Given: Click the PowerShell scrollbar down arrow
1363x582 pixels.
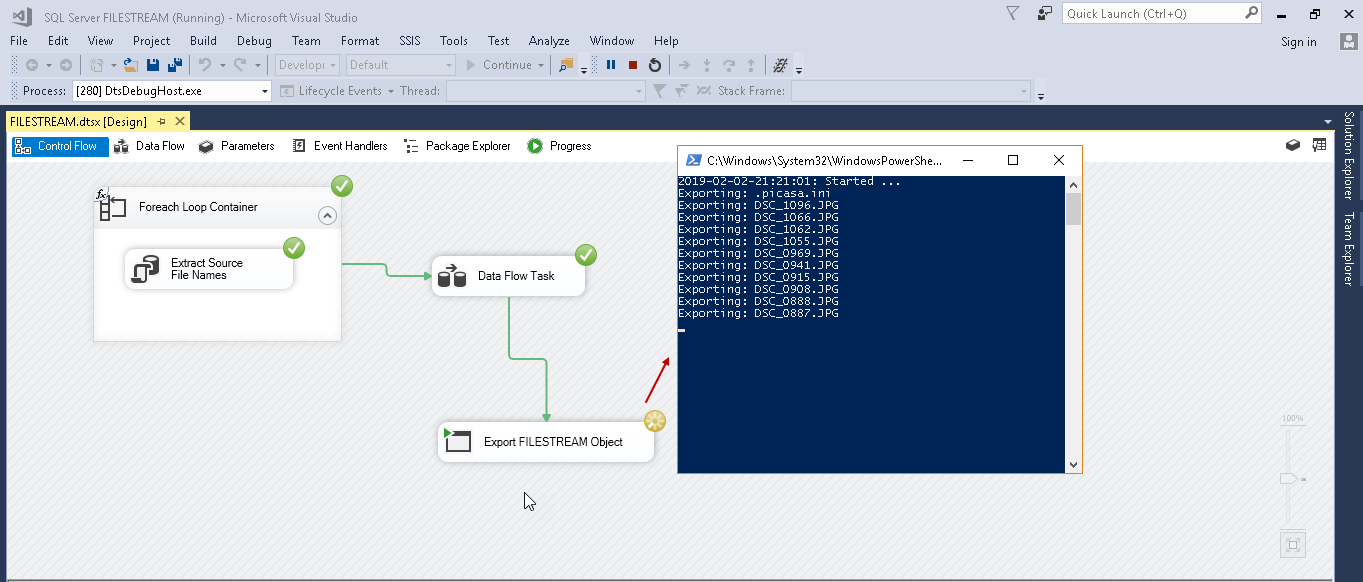Looking at the screenshot, I should pos(1074,464).
